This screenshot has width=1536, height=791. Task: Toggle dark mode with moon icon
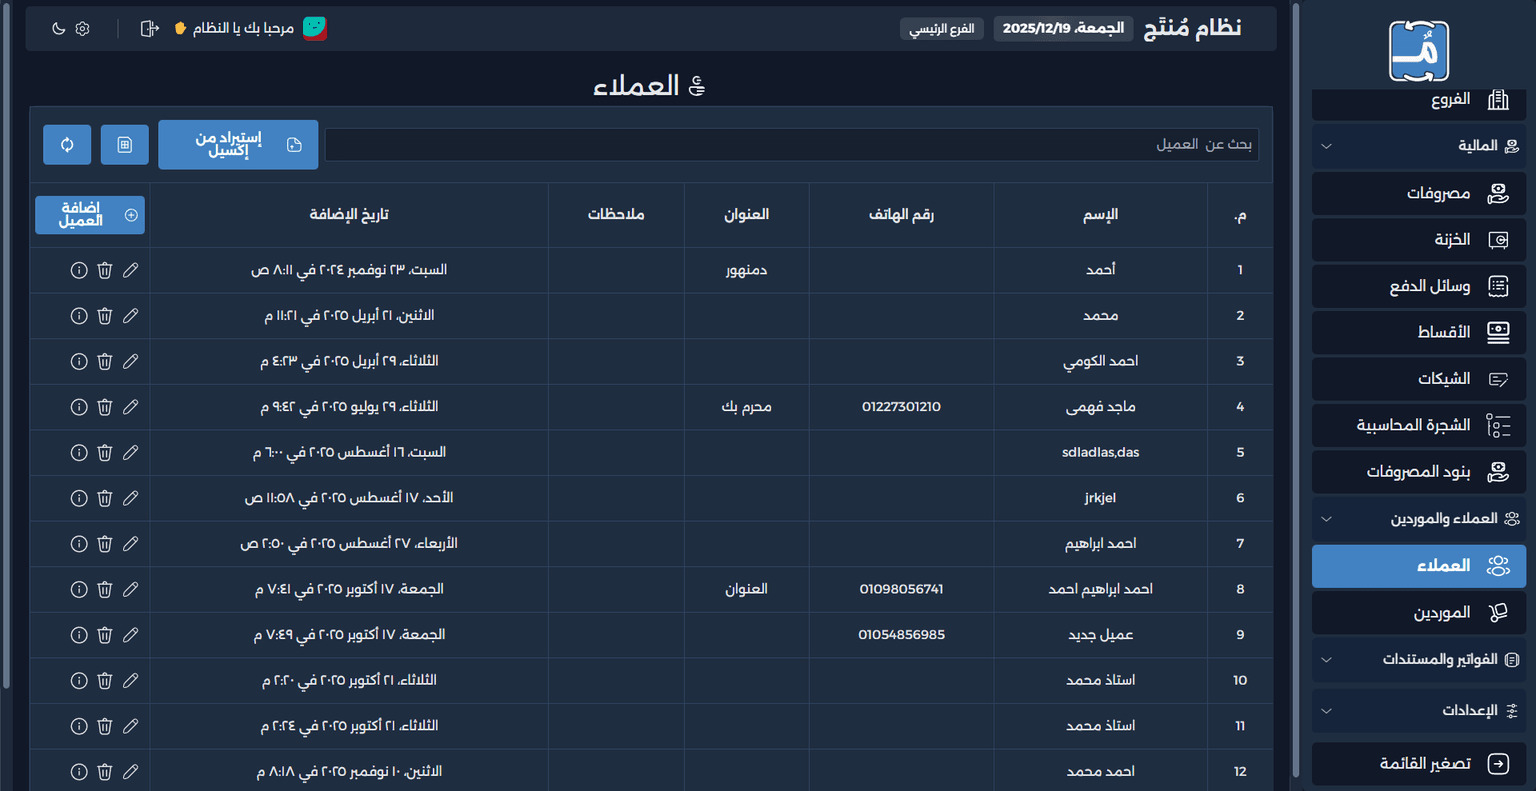pos(58,29)
